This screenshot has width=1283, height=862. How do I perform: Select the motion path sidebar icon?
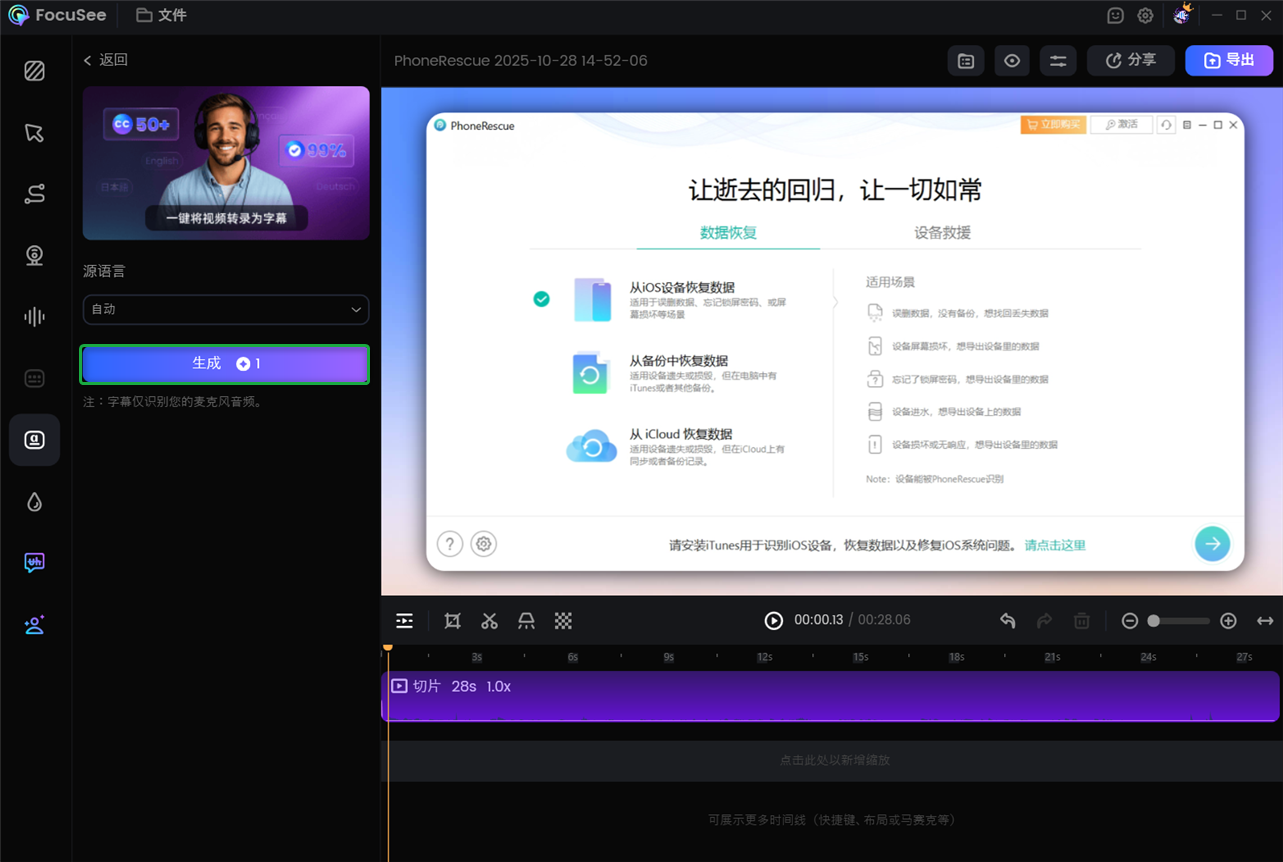click(35, 194)
